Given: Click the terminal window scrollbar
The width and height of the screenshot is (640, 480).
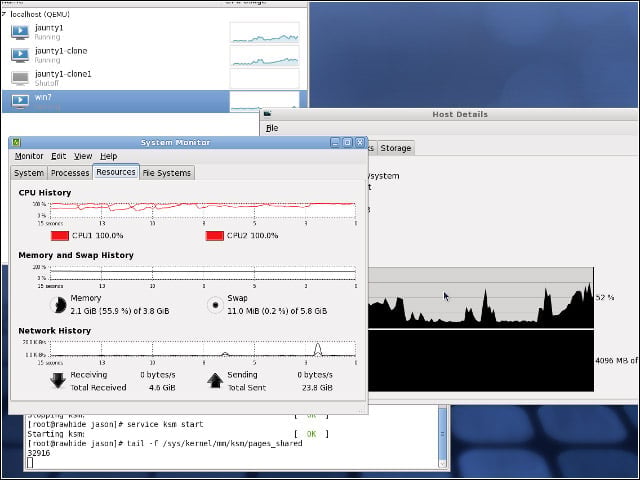Looking at the screenshot, I should point(442,437).
